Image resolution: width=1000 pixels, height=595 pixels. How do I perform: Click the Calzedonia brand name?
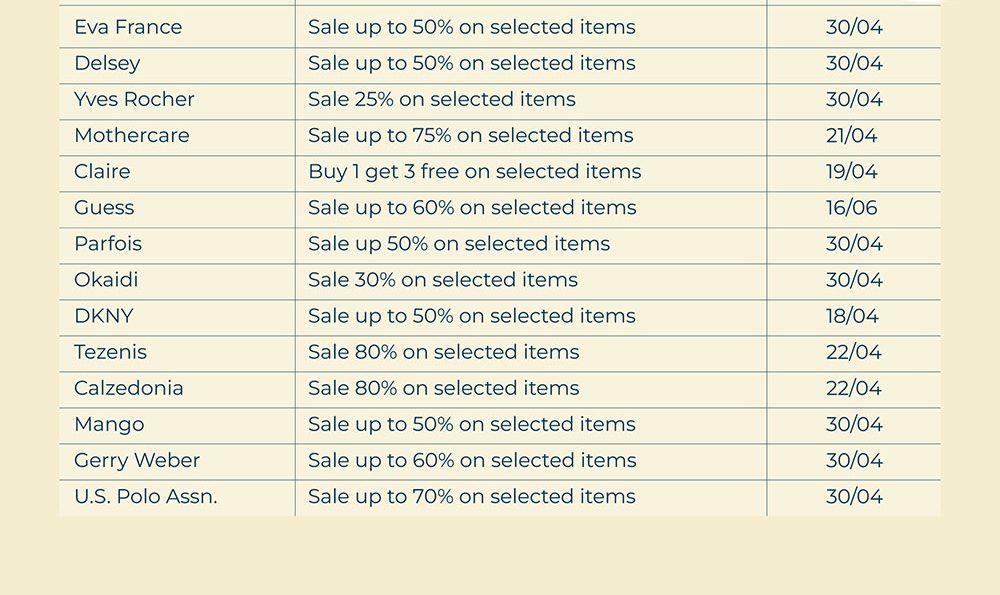tap(129, 388)
